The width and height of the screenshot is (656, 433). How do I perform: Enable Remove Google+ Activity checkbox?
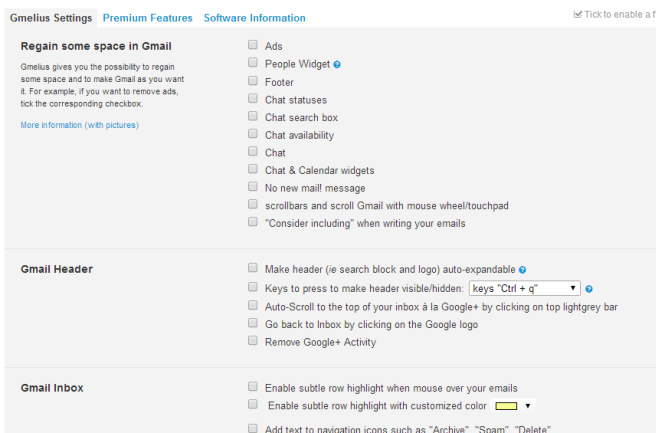click(253, 341)
